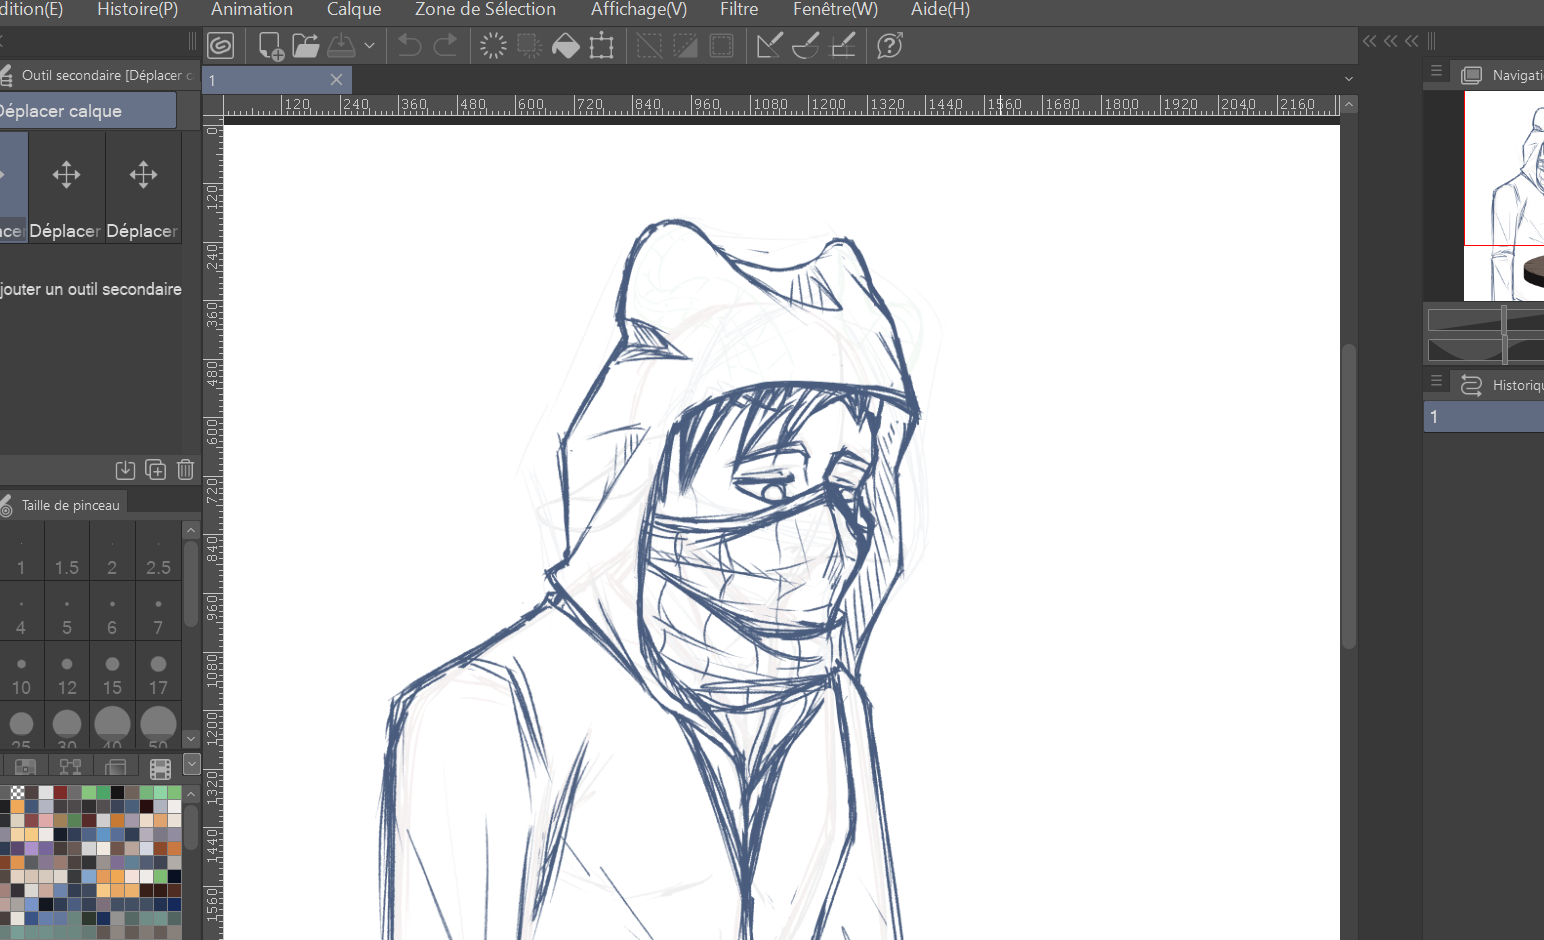
Task: Click the Undo arrow icon
Action: (409, 46)
